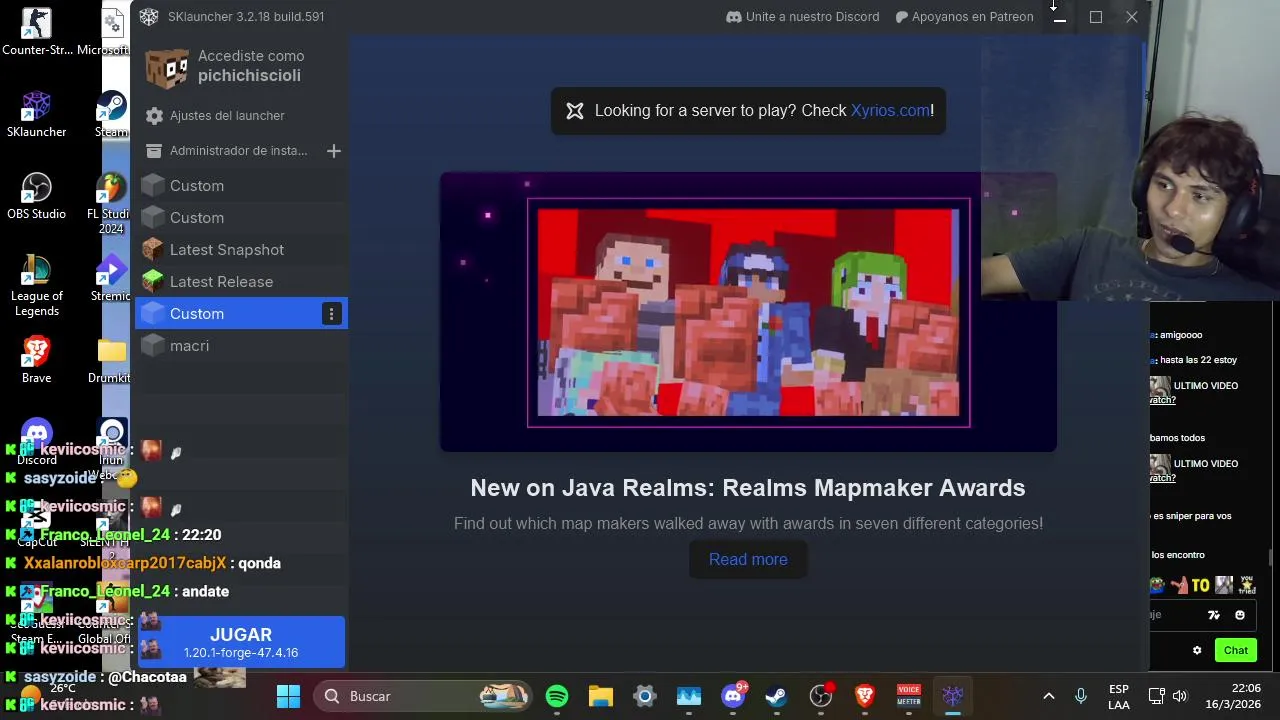The image size is (1280, 720).
Task: Open the League of Legends desktop shortcut
Action: click(36, 286)
